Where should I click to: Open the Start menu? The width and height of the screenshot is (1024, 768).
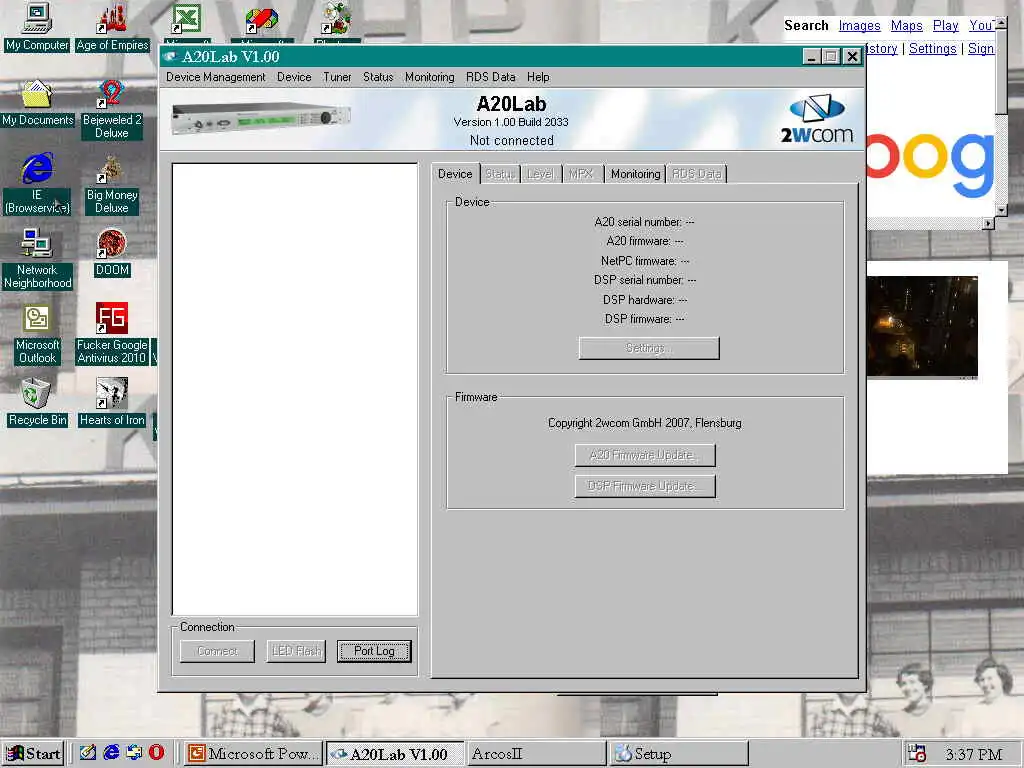point(33,754)
